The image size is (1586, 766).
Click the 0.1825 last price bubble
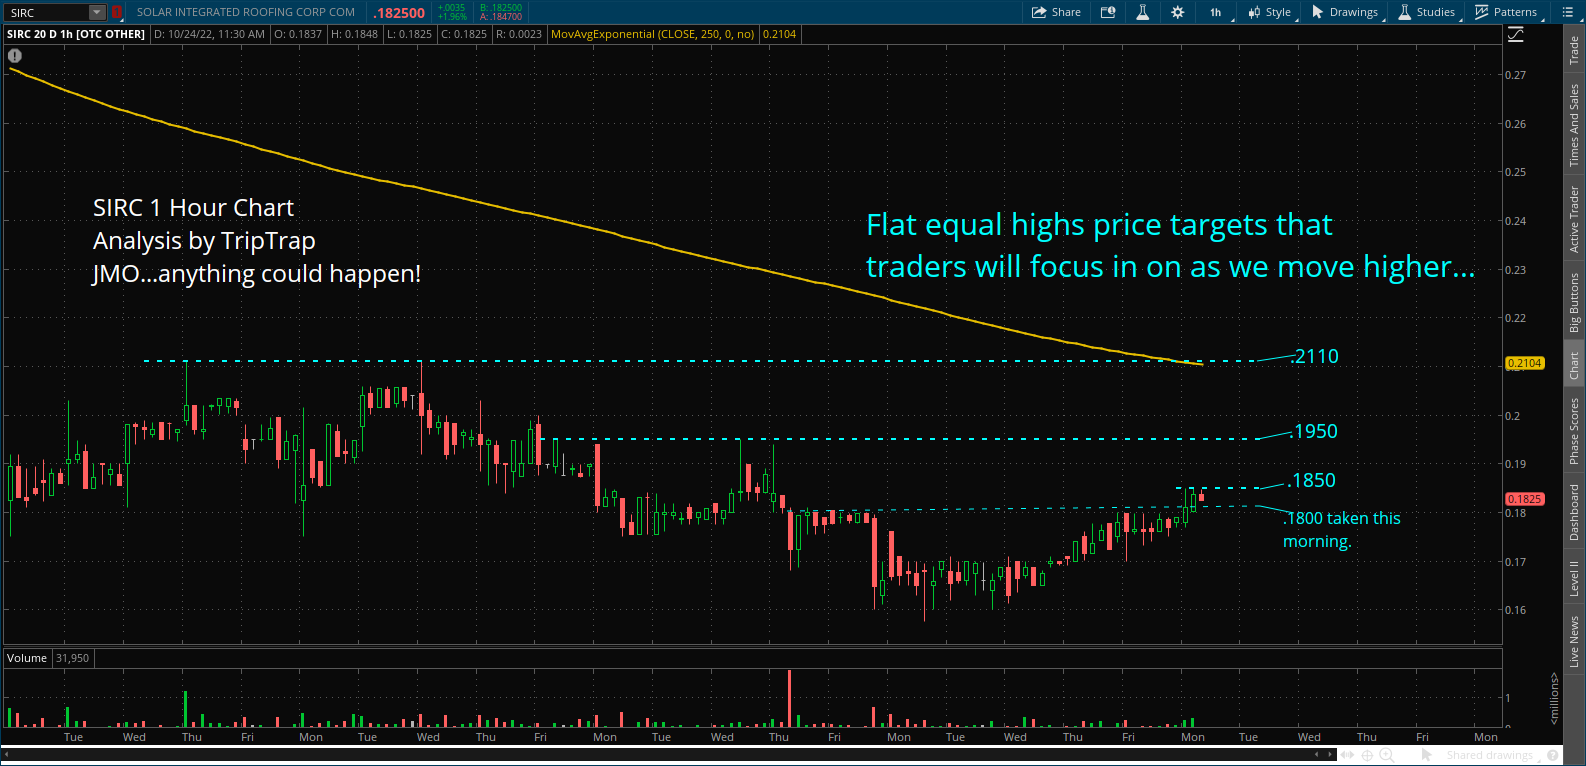[1525, 498]
